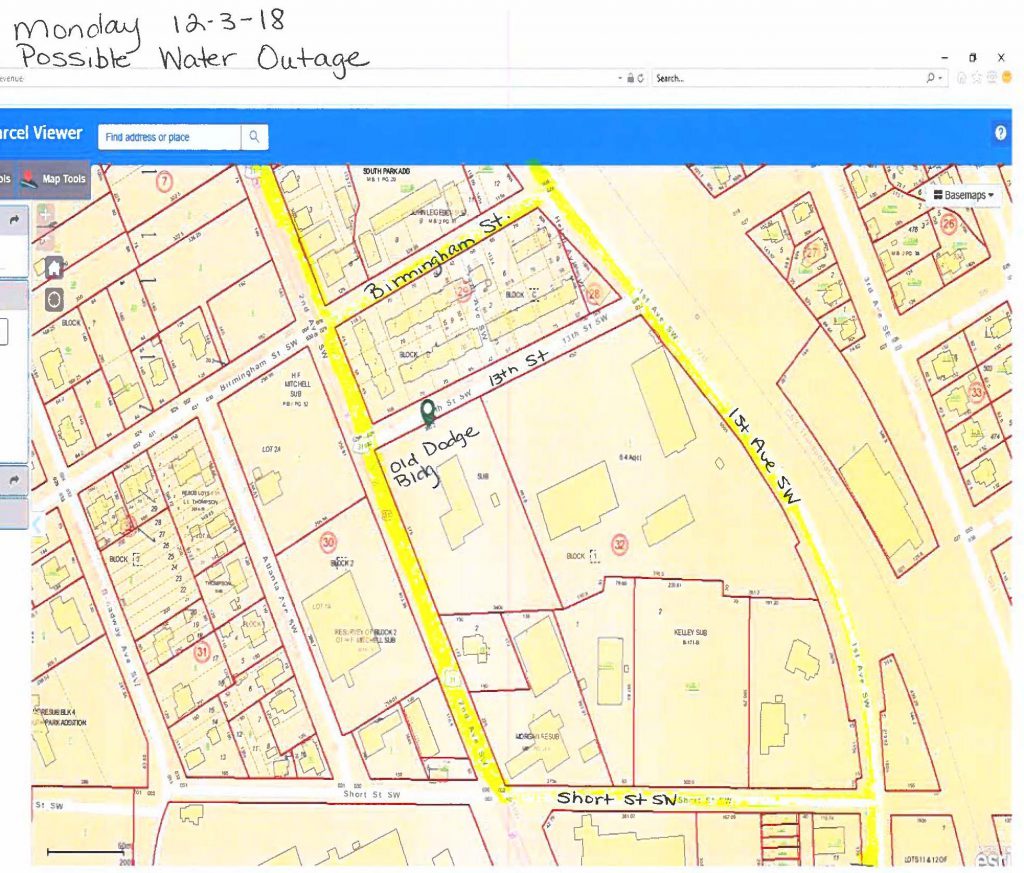Image resolution: width=1024 pixels, height=873 pixels.
Task: Select the green location pin on the map
Action: pos(428,413)
